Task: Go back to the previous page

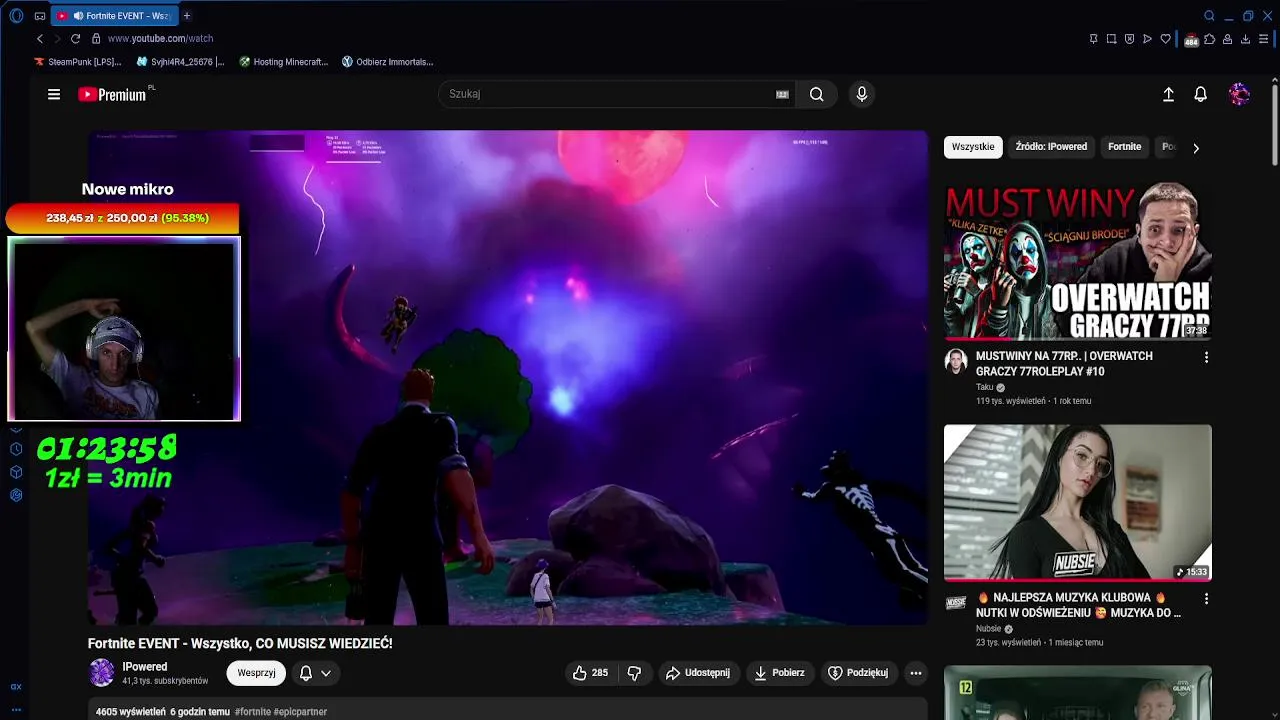Action: pos(40,39)
